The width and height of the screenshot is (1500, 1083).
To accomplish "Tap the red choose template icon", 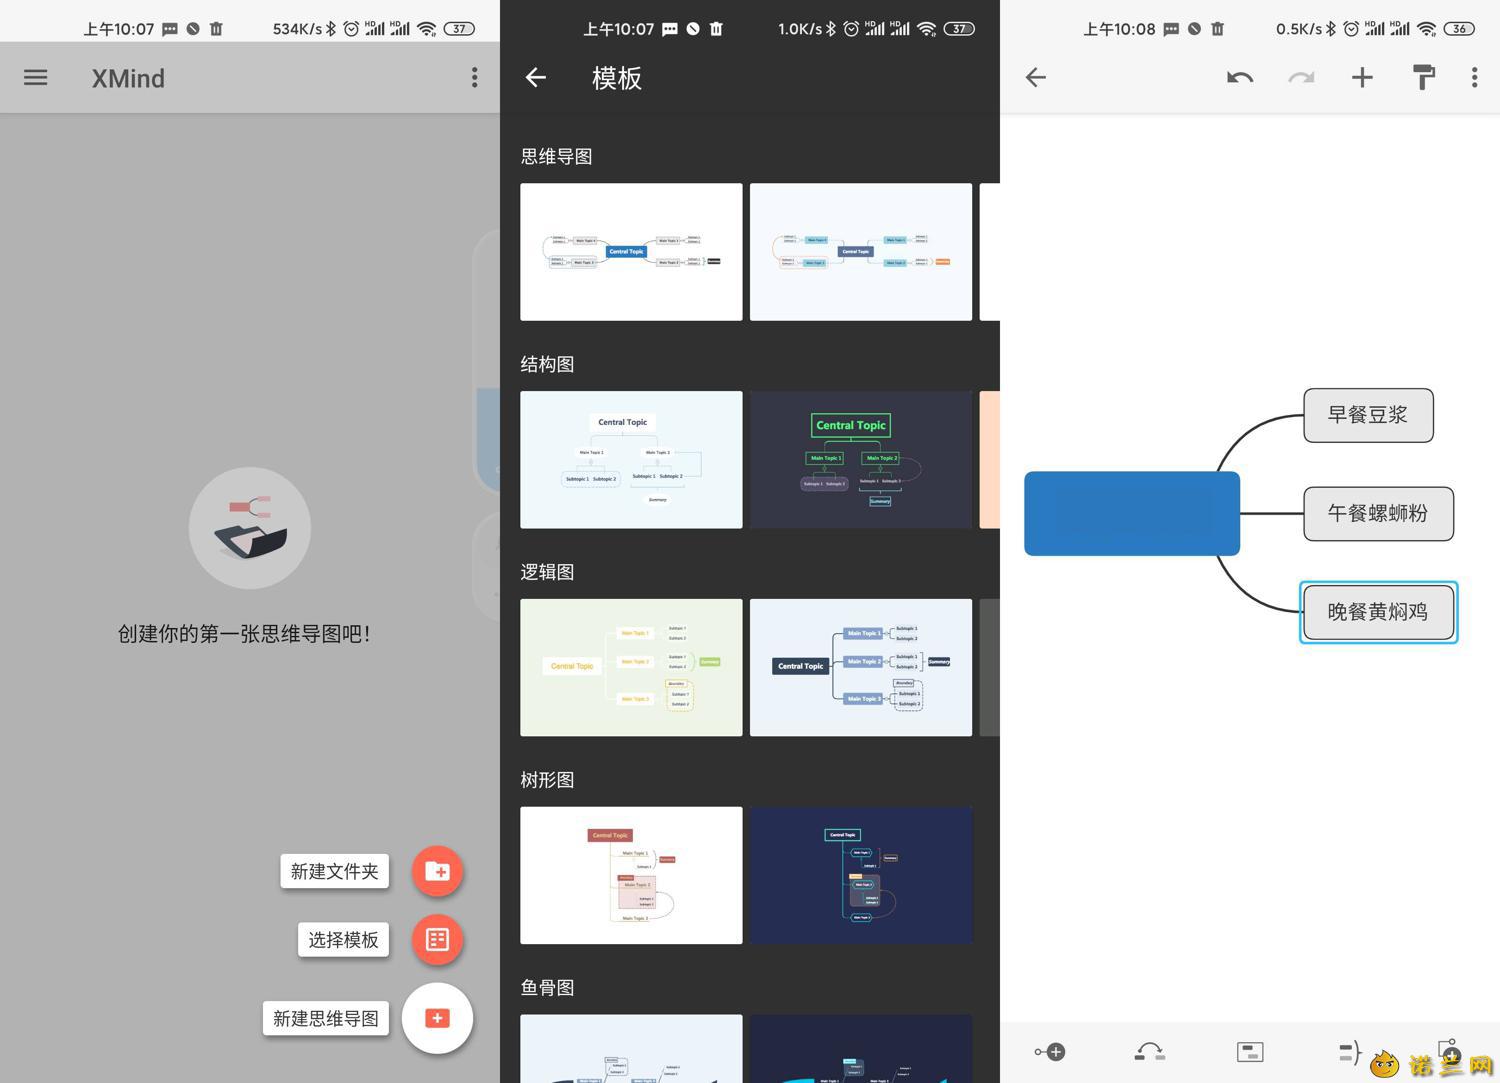I will coord(437,940).
